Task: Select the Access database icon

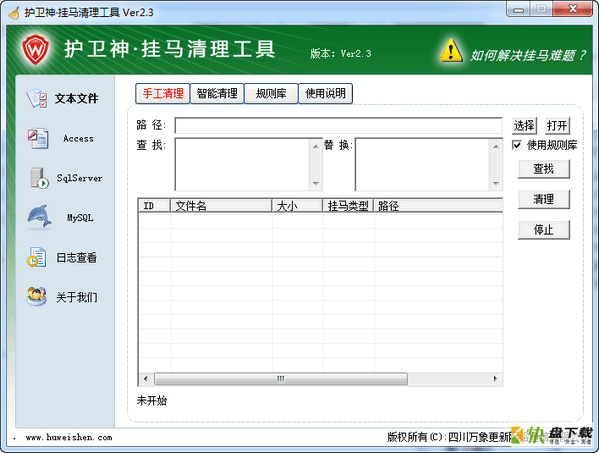Action: [37, 139]
